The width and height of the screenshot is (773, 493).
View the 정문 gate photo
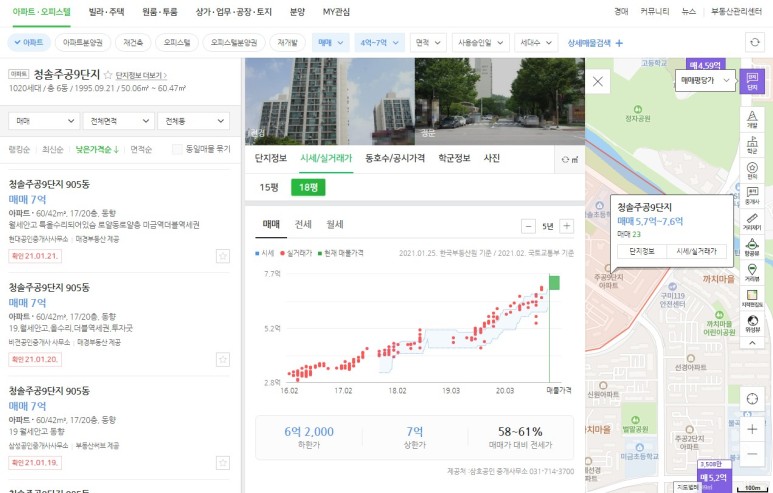pyautogui.click(x=500, y=102)
